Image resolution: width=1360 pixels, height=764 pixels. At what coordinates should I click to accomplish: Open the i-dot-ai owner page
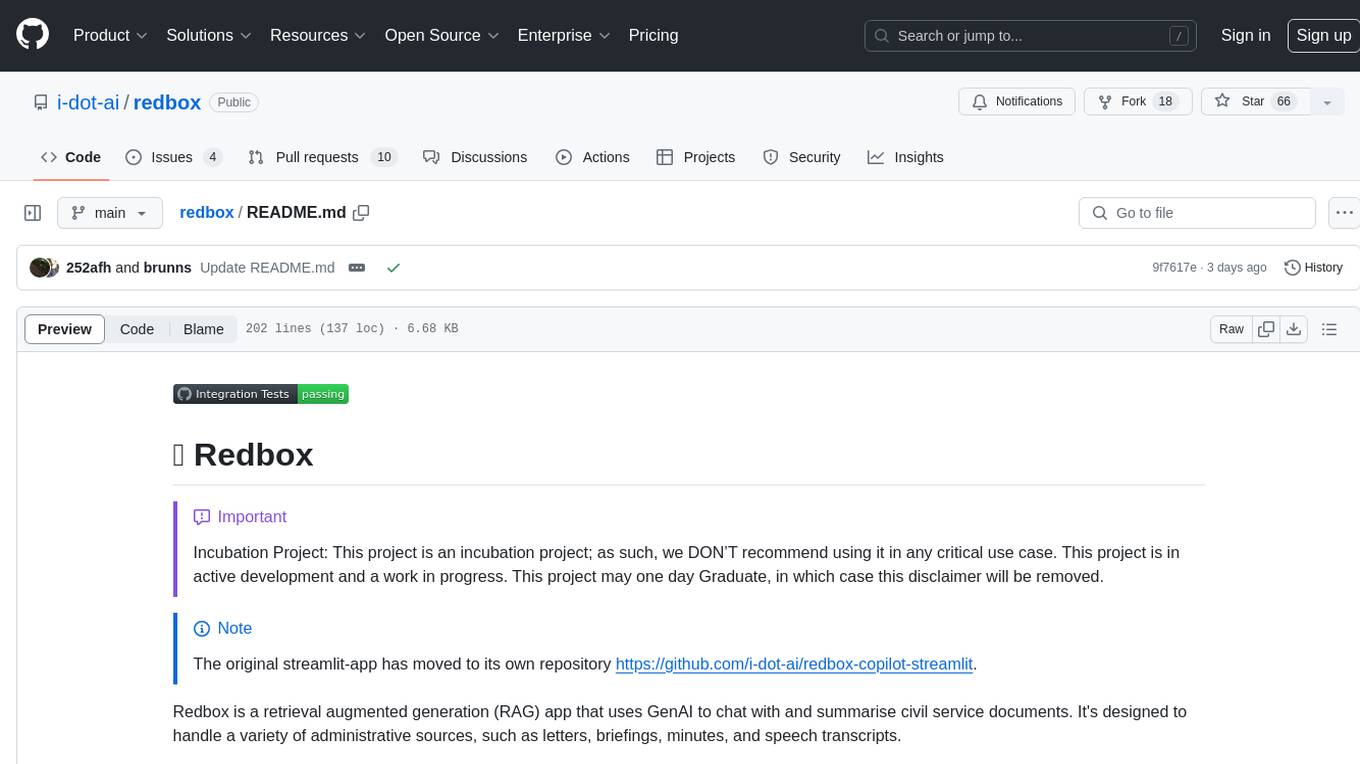88,102
